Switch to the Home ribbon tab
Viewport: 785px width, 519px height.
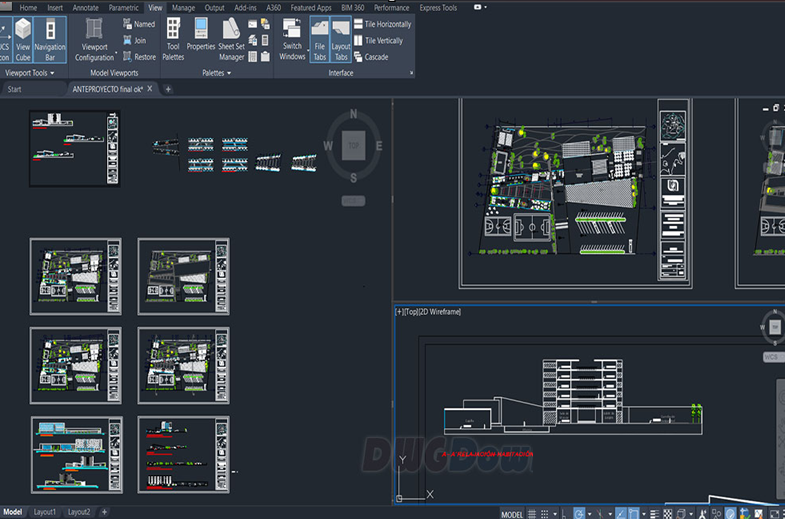click(x=28, y=8)
